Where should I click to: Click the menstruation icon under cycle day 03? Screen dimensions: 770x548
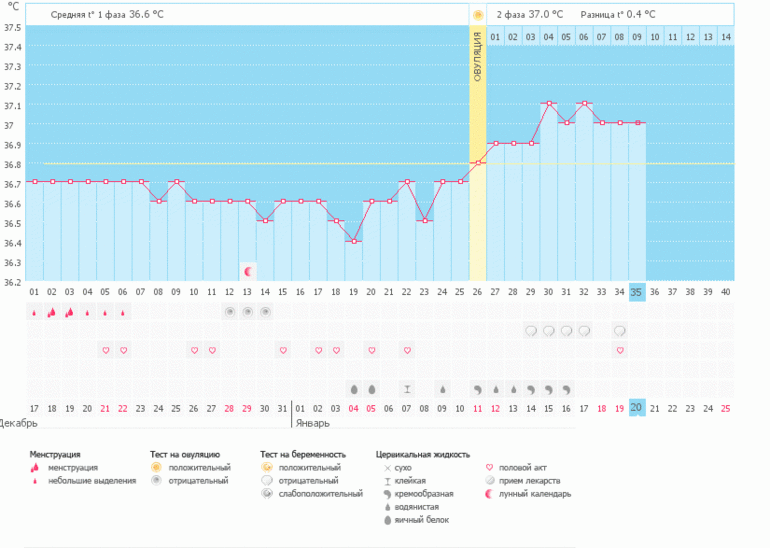[x=69, y=312]
